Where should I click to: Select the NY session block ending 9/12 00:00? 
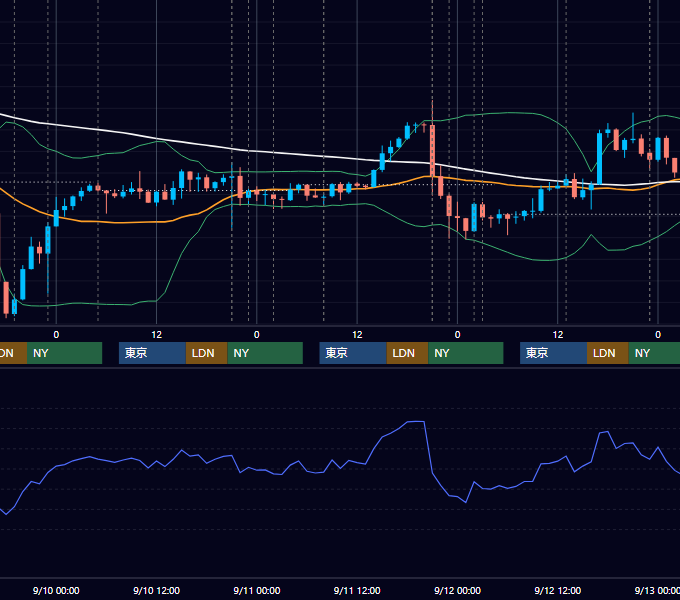[x=466, y=353]
